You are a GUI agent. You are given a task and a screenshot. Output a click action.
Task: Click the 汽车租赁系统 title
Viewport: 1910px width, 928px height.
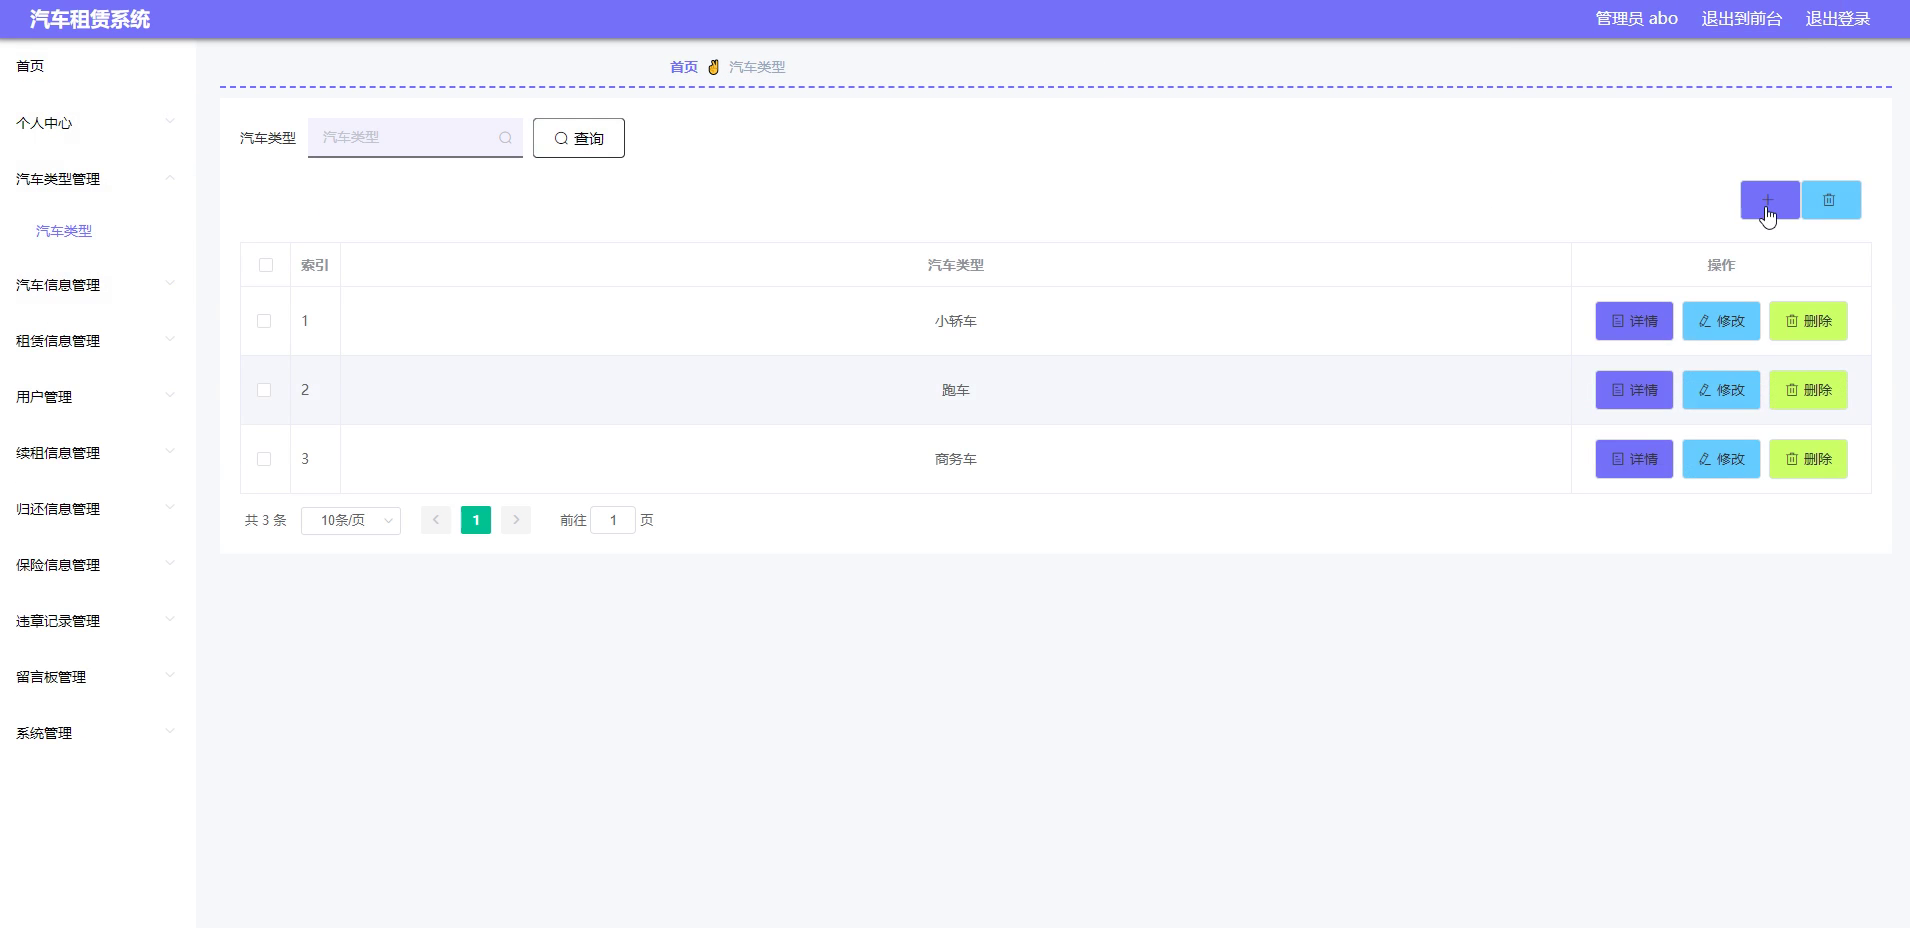[90, 19]
